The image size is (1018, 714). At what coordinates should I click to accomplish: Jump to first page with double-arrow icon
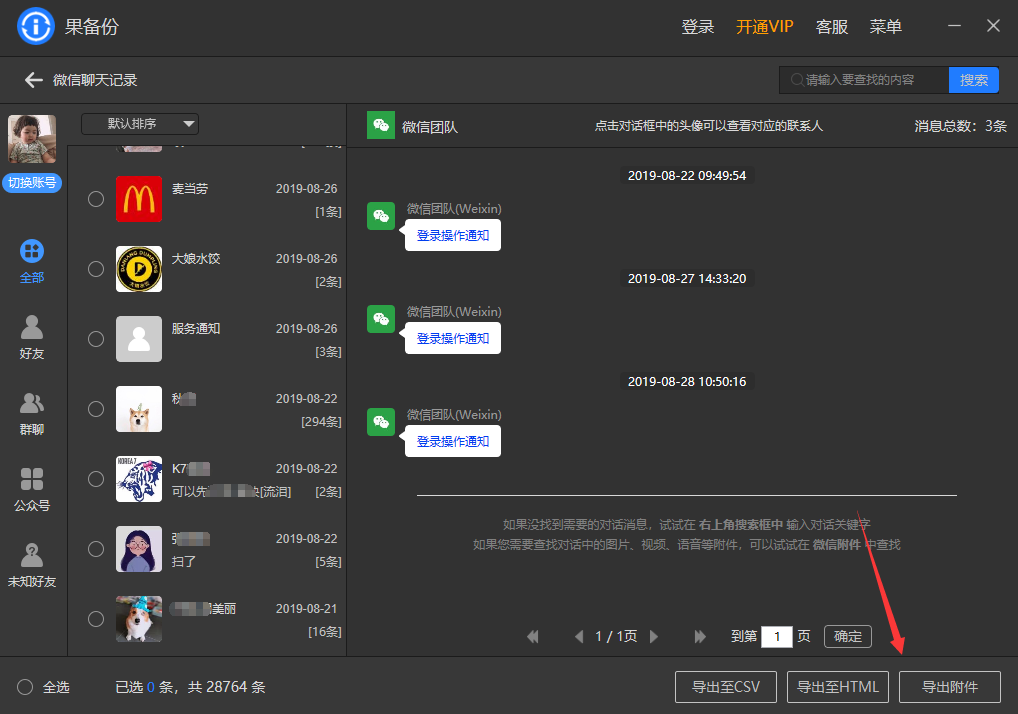coord(533,636)
